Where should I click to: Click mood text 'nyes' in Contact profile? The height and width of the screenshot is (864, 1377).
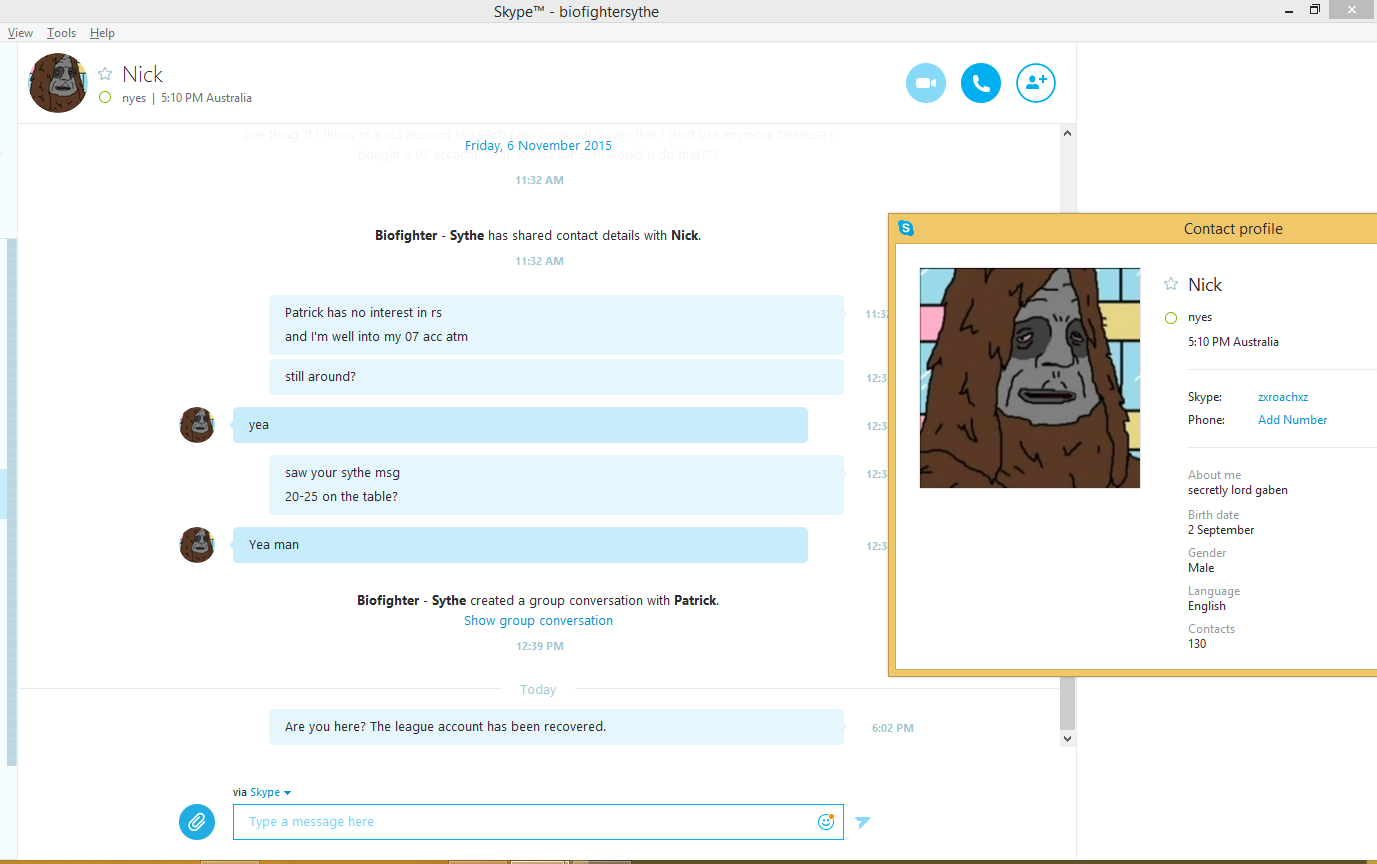point(1200,318)
